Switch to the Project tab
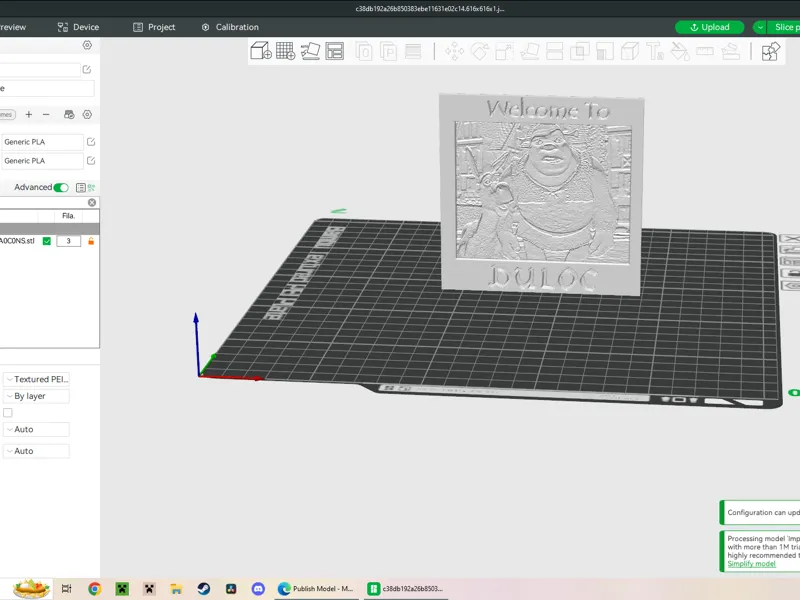Viewport: 800px width, 600px height. pos(154,27)
